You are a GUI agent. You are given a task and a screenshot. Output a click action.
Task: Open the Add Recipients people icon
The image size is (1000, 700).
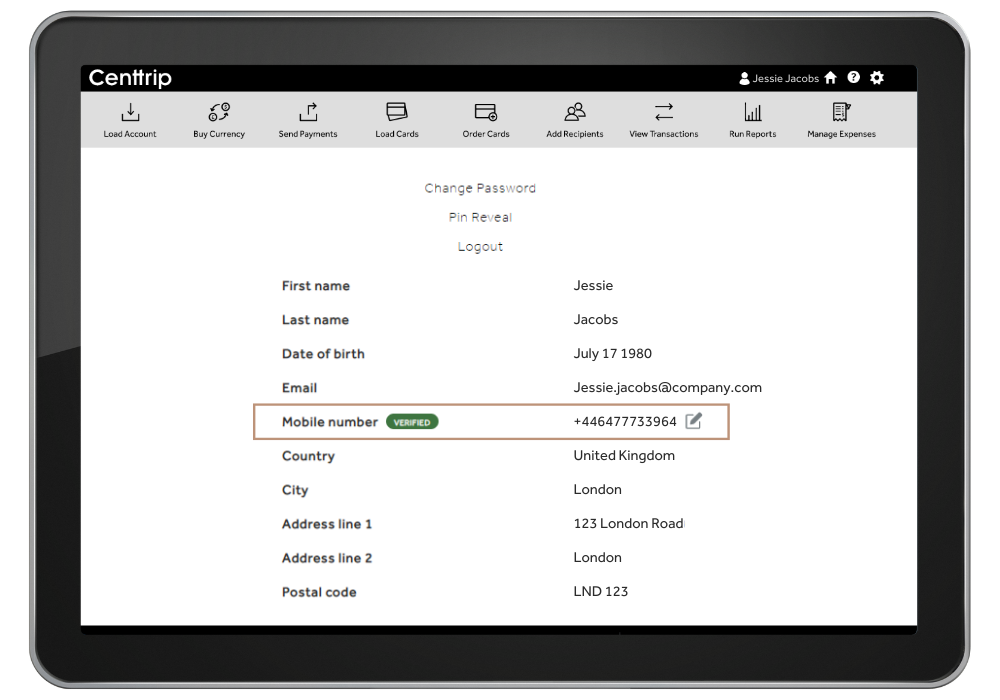click(x=575, y=112)
